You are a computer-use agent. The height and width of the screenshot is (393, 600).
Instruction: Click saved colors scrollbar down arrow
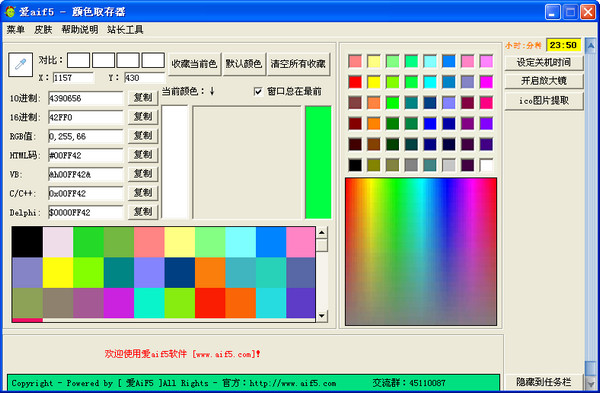[x=322, y=316]
